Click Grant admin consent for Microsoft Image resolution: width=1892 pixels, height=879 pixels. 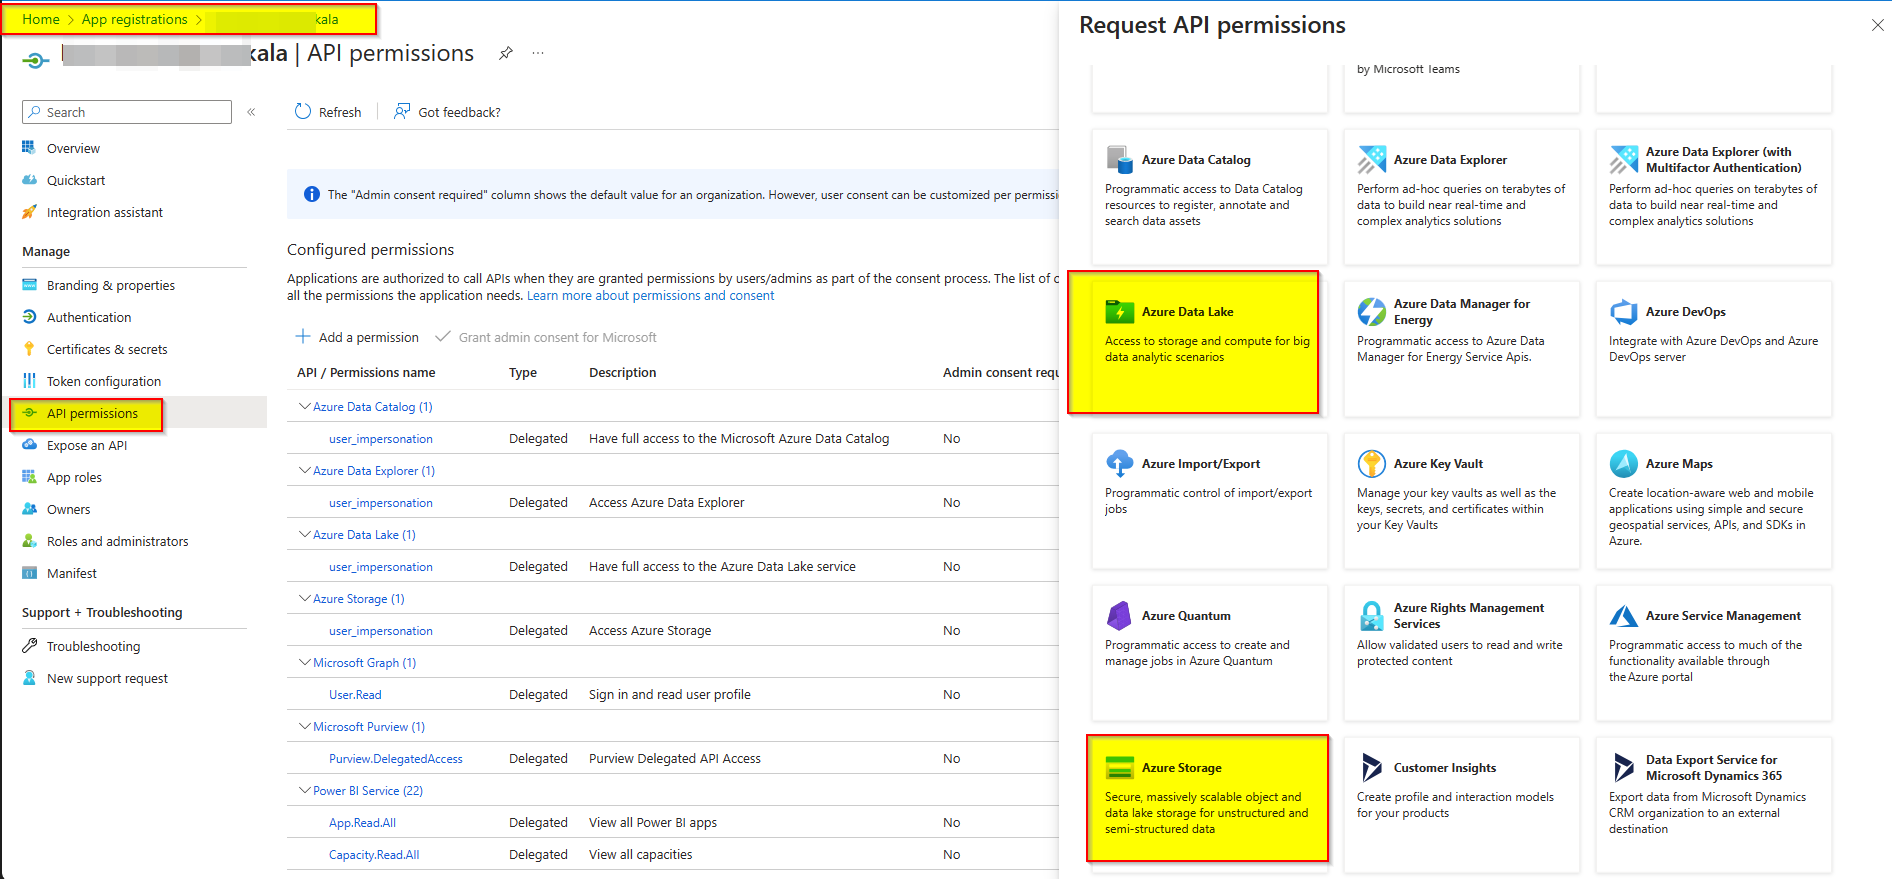546,337
